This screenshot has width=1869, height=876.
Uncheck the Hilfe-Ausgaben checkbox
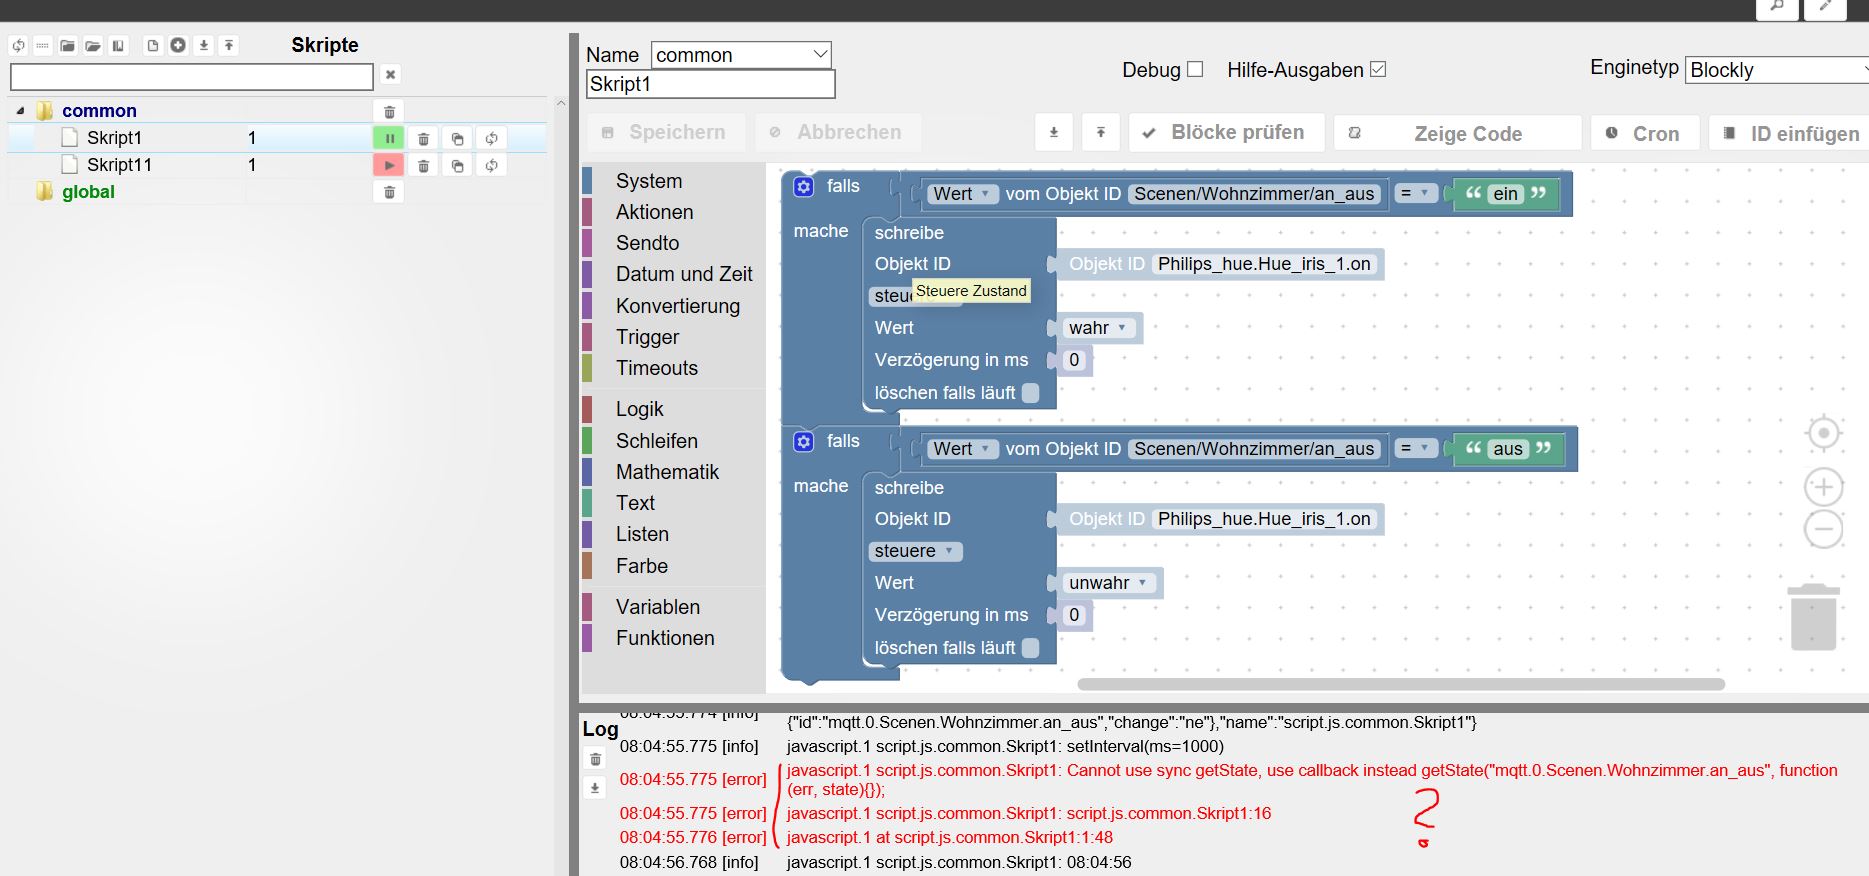point(1378,70)
